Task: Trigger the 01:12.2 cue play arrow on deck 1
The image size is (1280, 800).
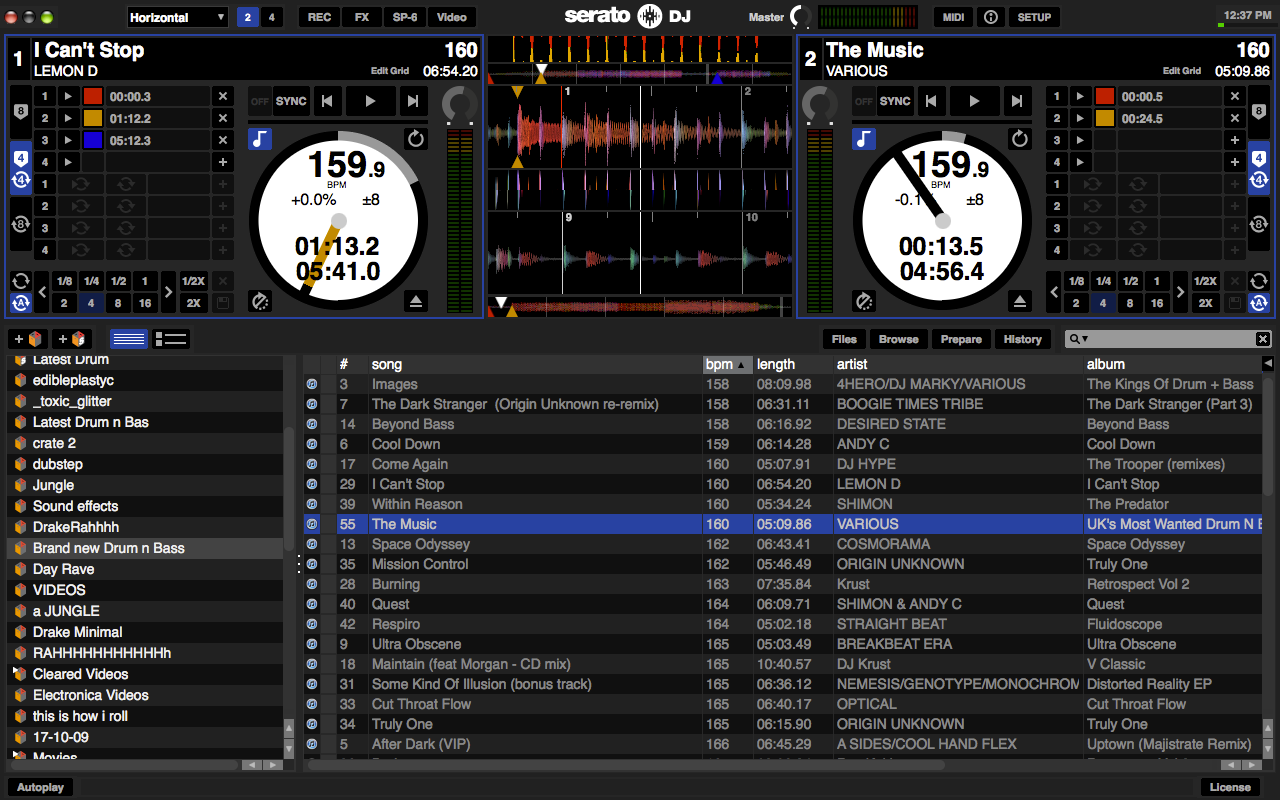Action: coord(68,118)
